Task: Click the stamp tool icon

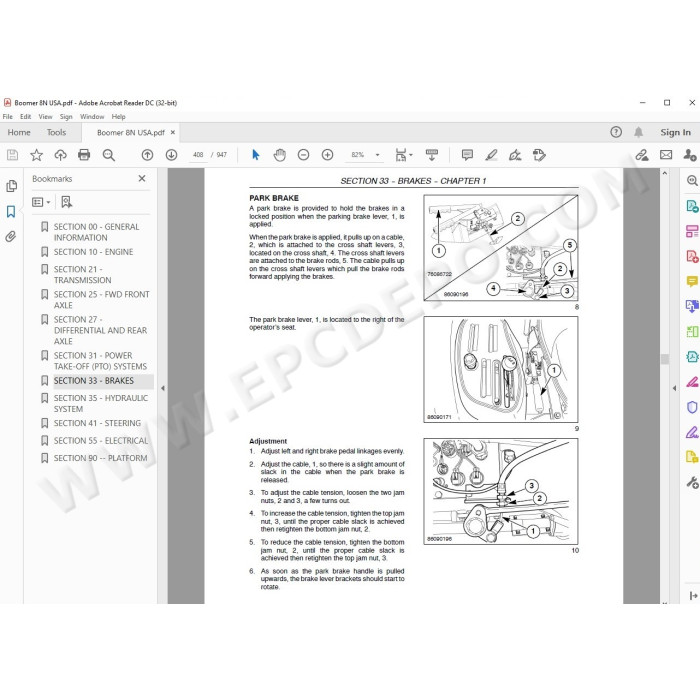Action: 539,155
